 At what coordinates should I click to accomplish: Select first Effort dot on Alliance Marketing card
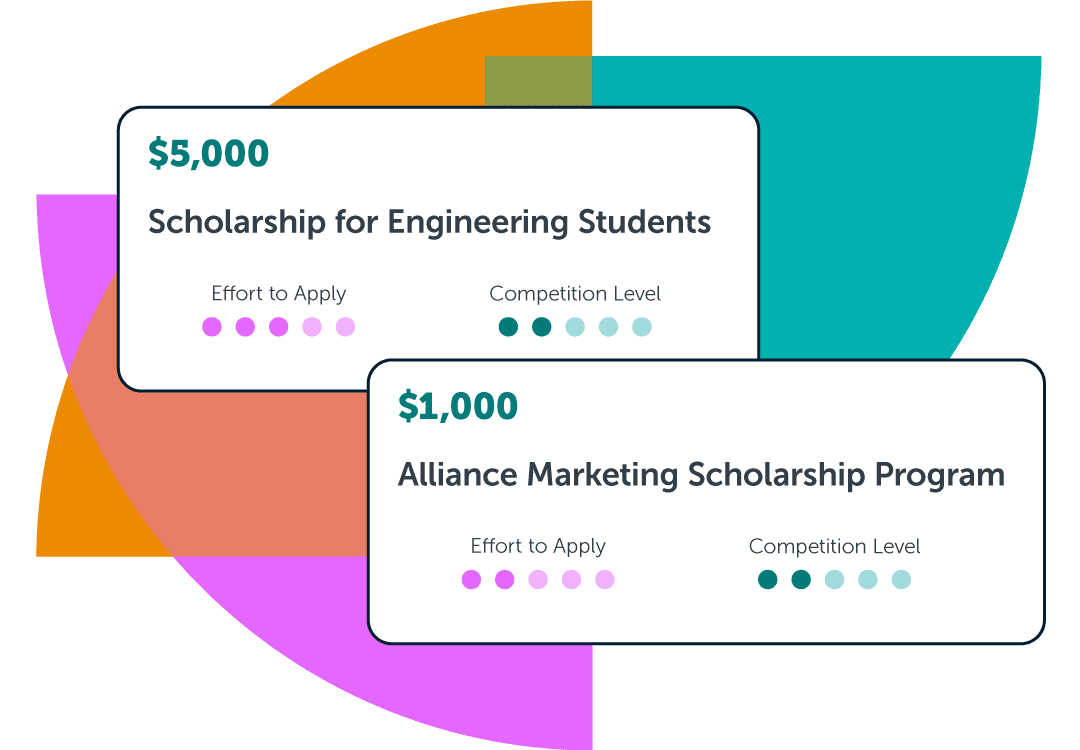click(x=471, y=579)
